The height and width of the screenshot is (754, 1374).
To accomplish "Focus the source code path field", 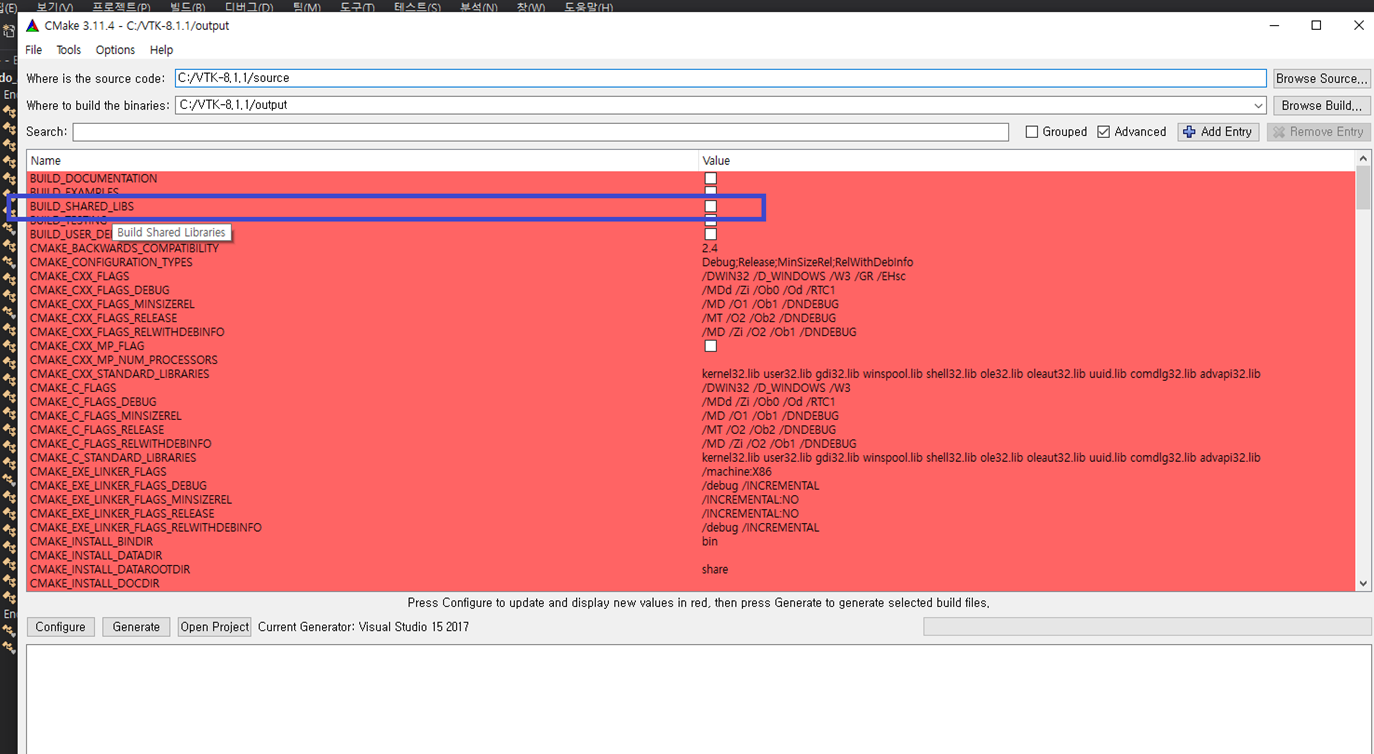I will point(720,78).
